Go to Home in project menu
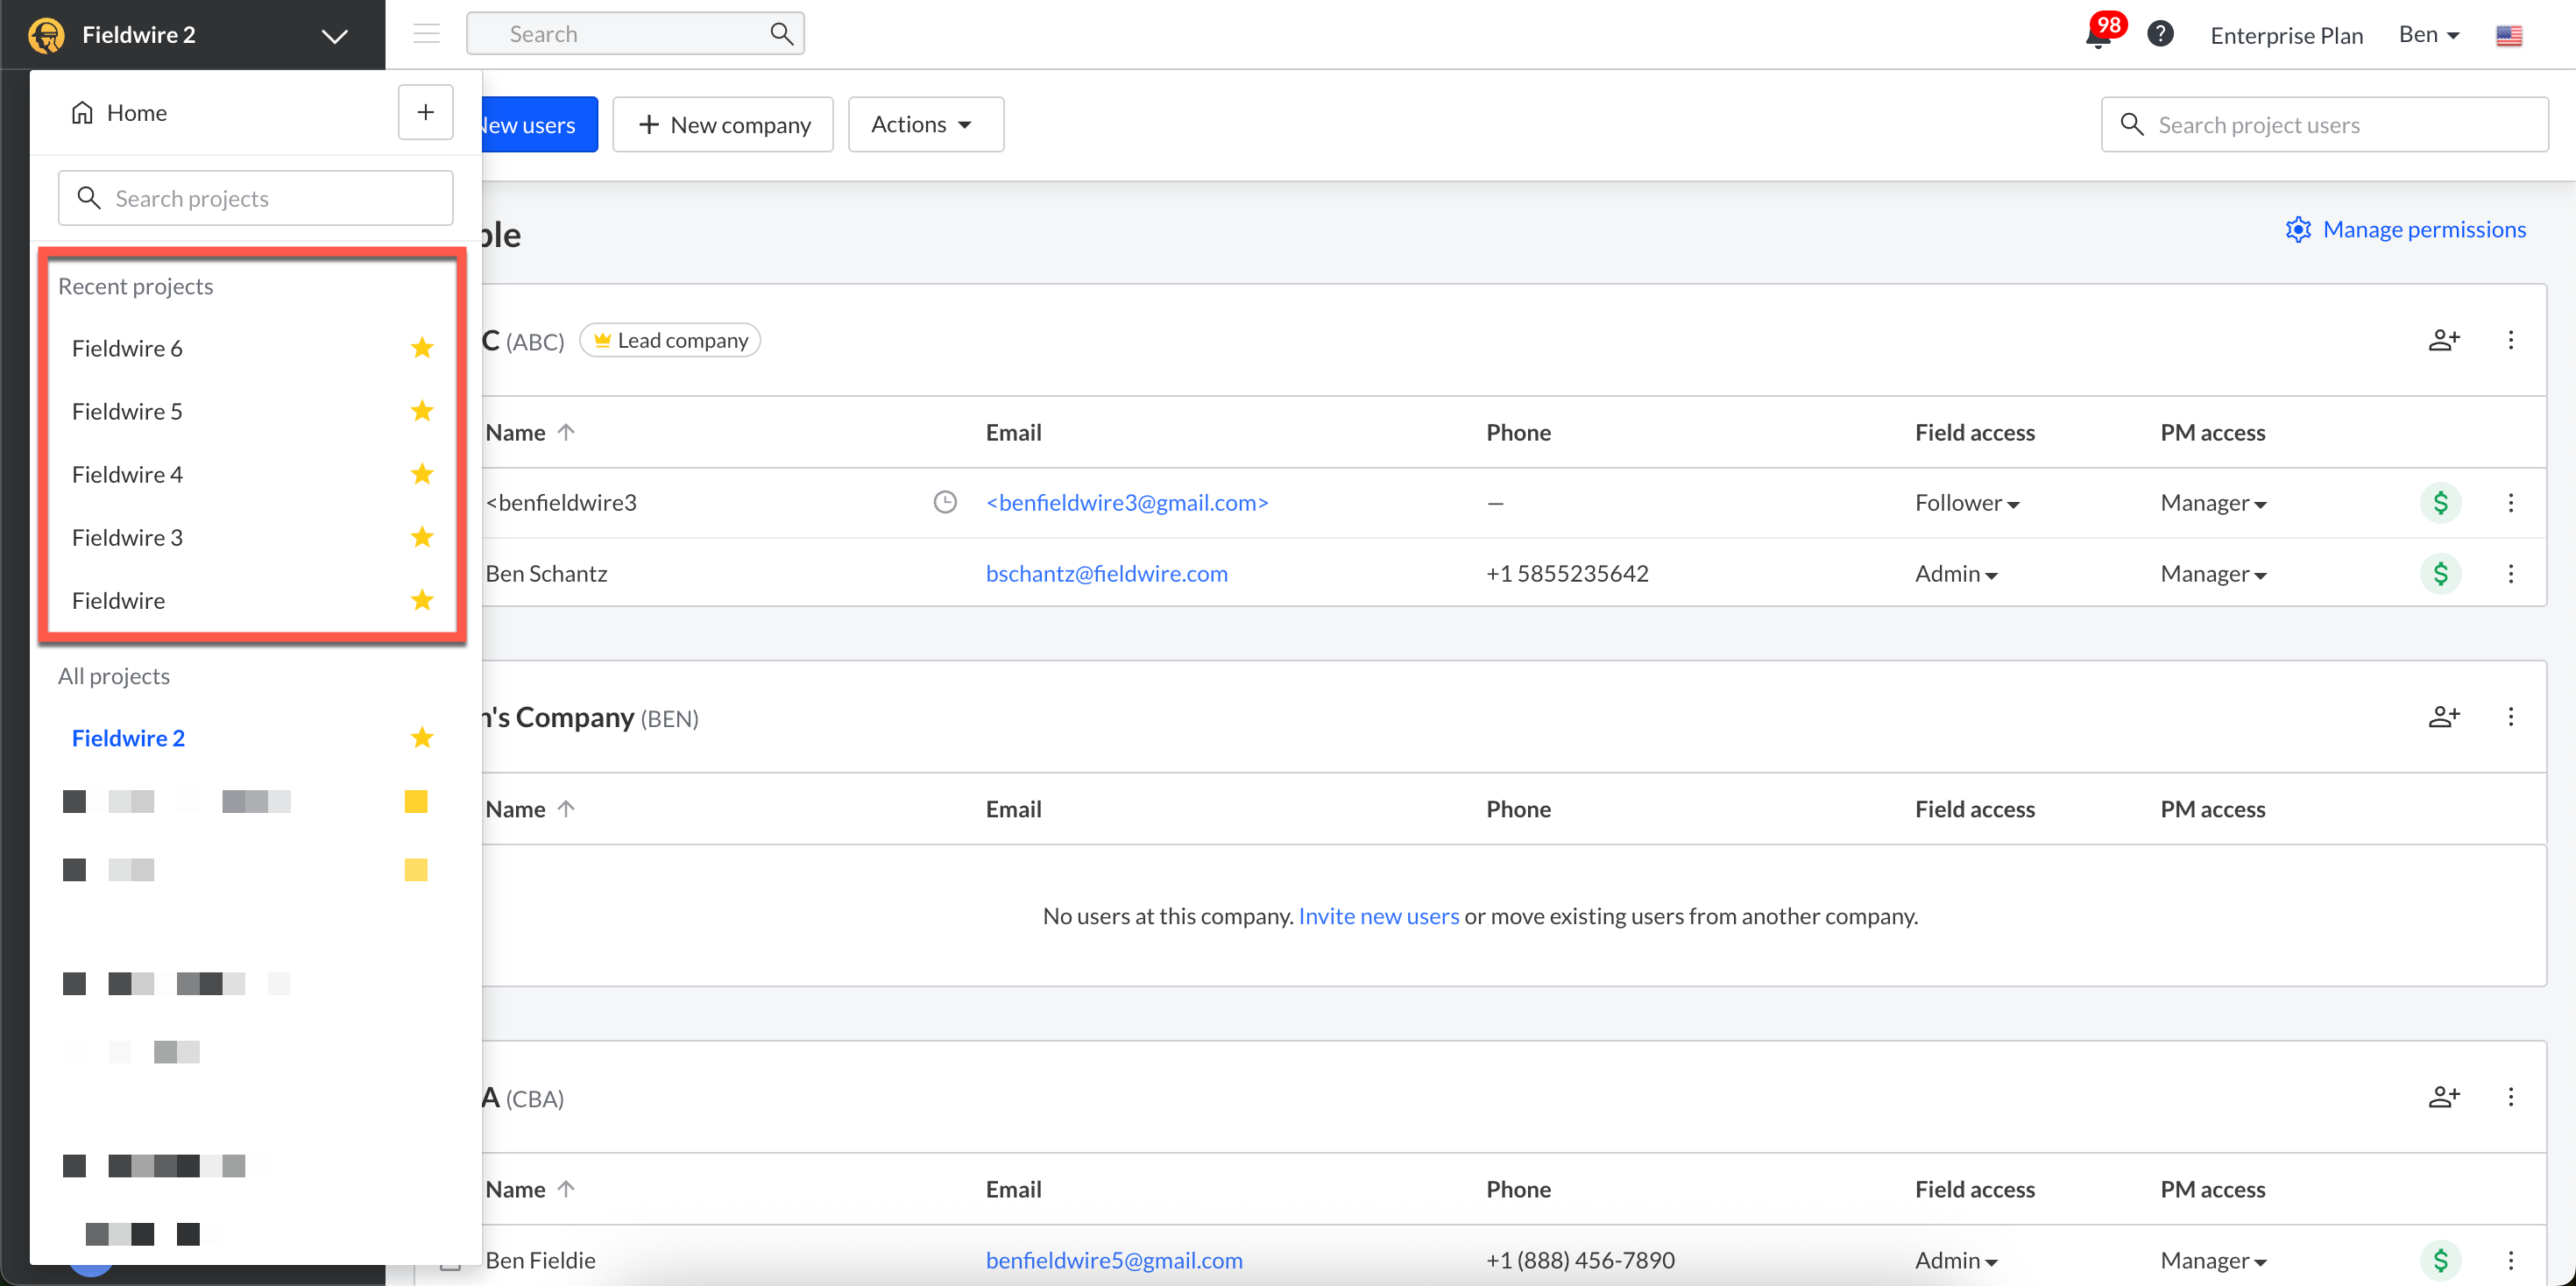2576x1286 pixels. coord(119,113)
